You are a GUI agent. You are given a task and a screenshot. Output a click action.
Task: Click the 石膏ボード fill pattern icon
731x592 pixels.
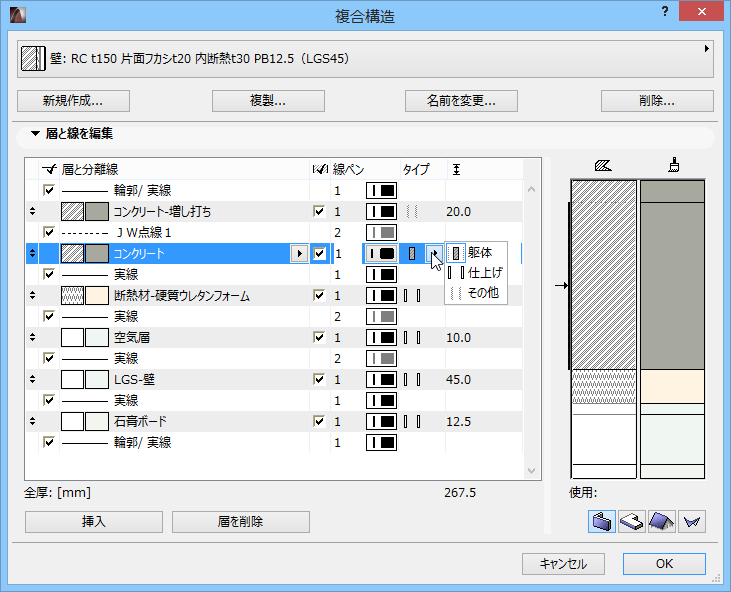[72, 421]
